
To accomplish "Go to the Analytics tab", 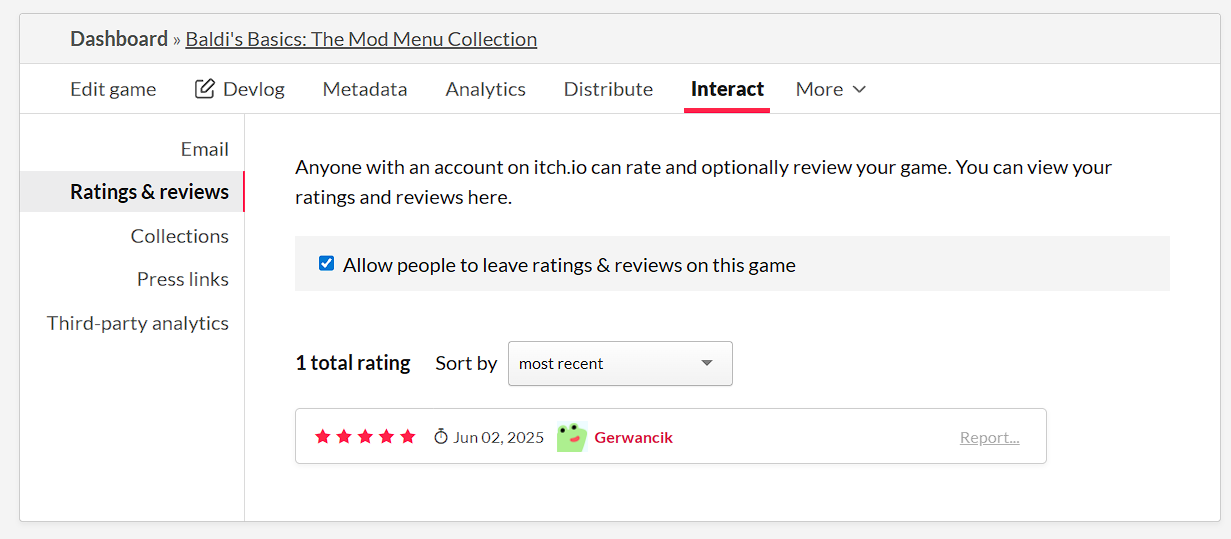I will 485,89.
